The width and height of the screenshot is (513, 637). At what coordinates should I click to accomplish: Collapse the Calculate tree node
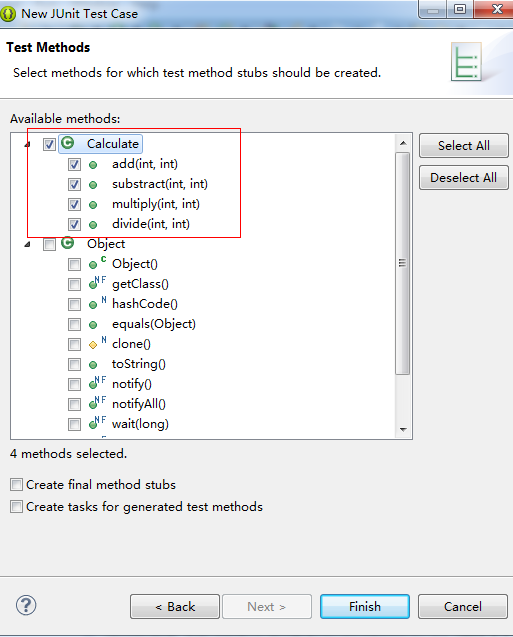[x=27, y=144]
